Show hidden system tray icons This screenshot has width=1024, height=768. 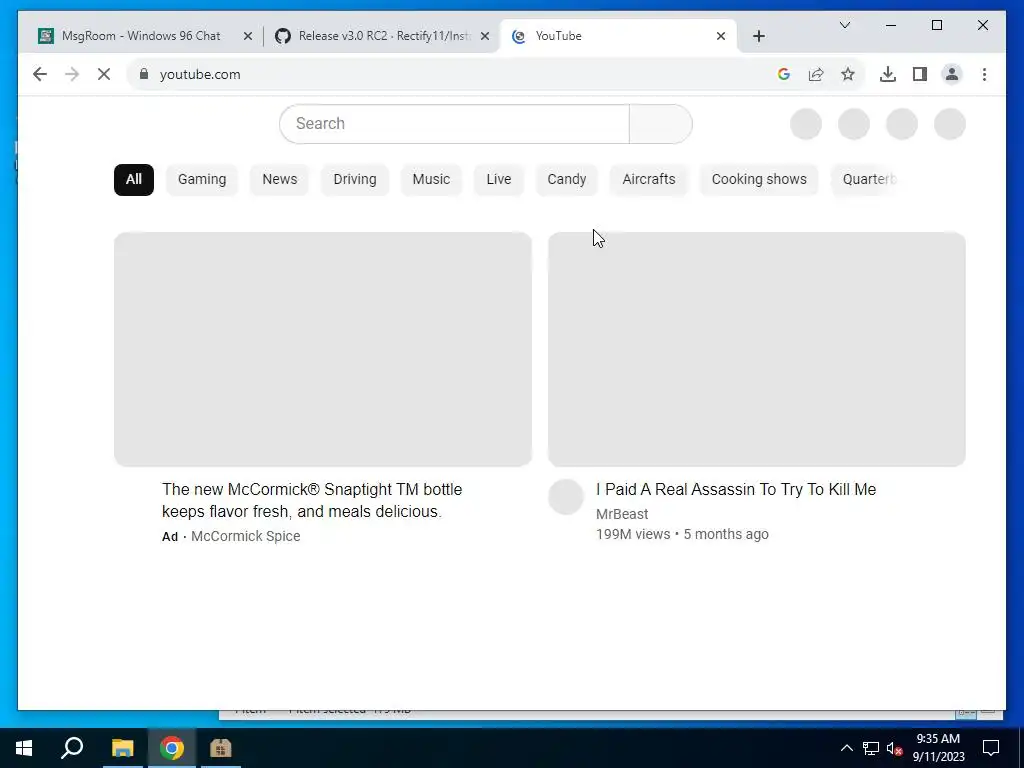846,748
